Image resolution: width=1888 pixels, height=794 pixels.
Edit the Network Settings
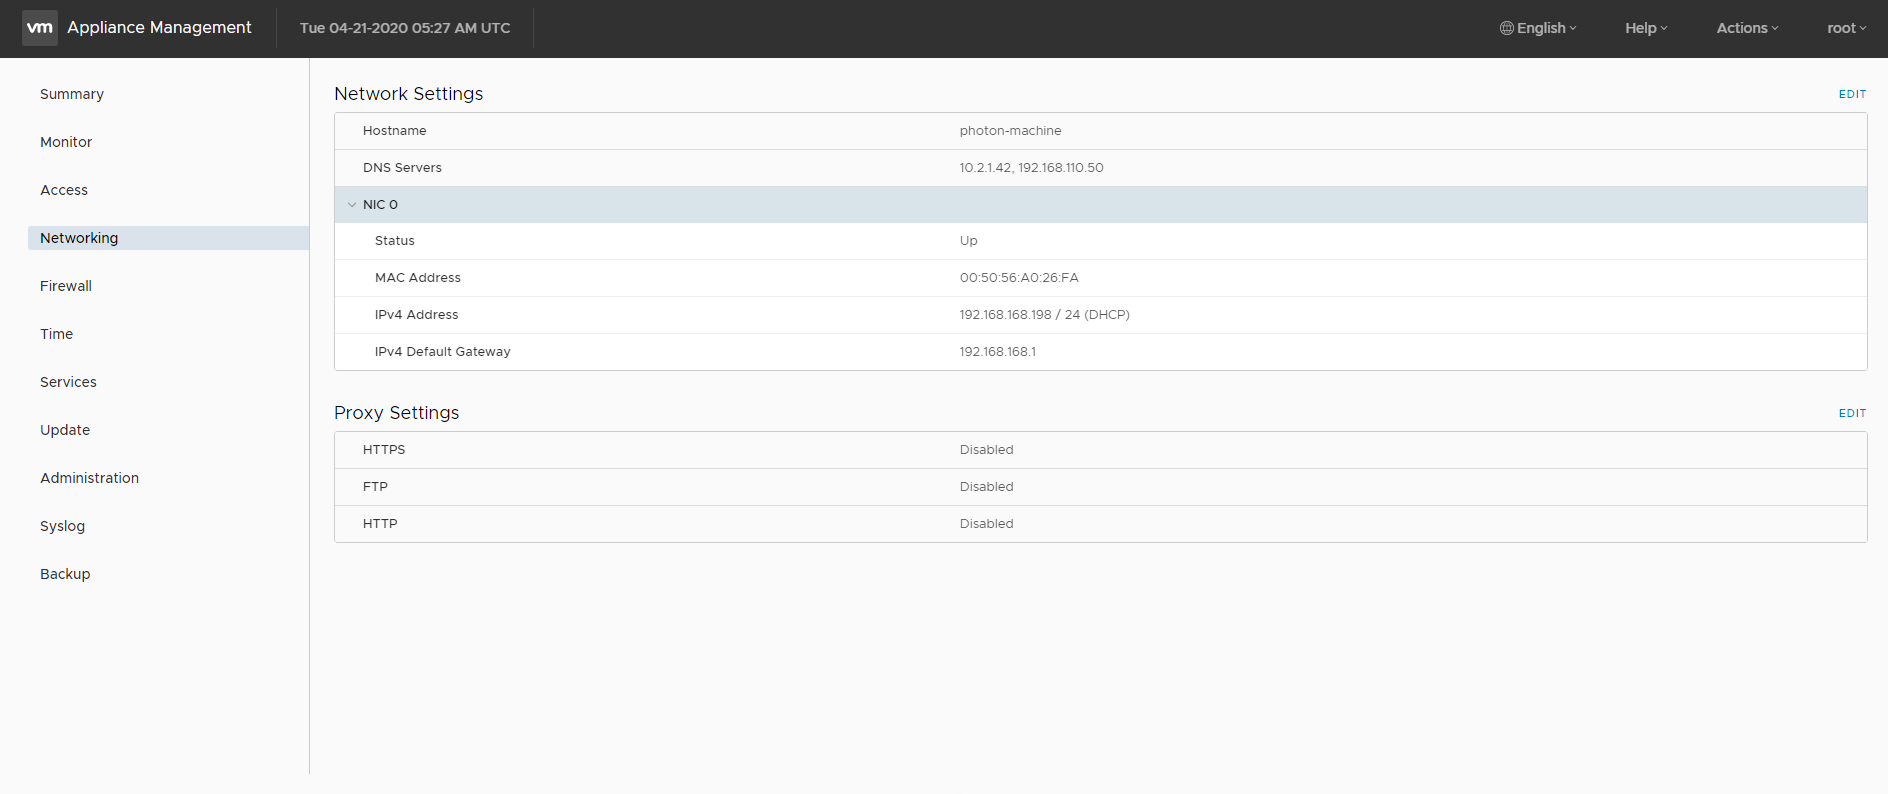(1852, 94)
